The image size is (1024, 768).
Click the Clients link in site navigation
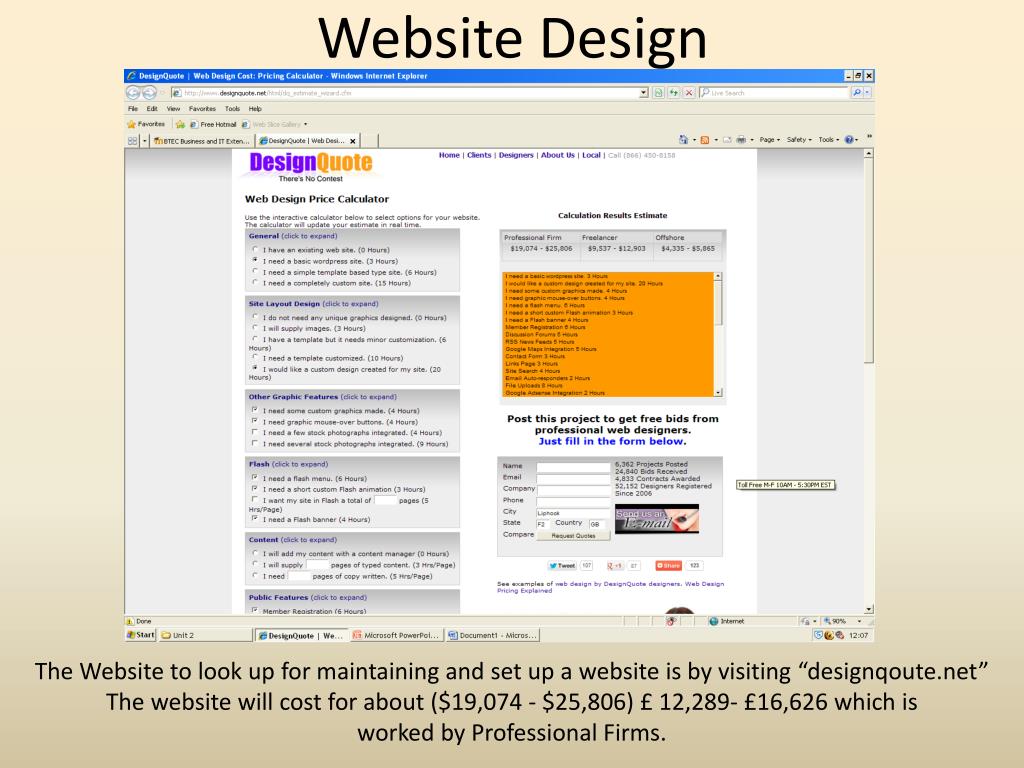pos(479,155)
